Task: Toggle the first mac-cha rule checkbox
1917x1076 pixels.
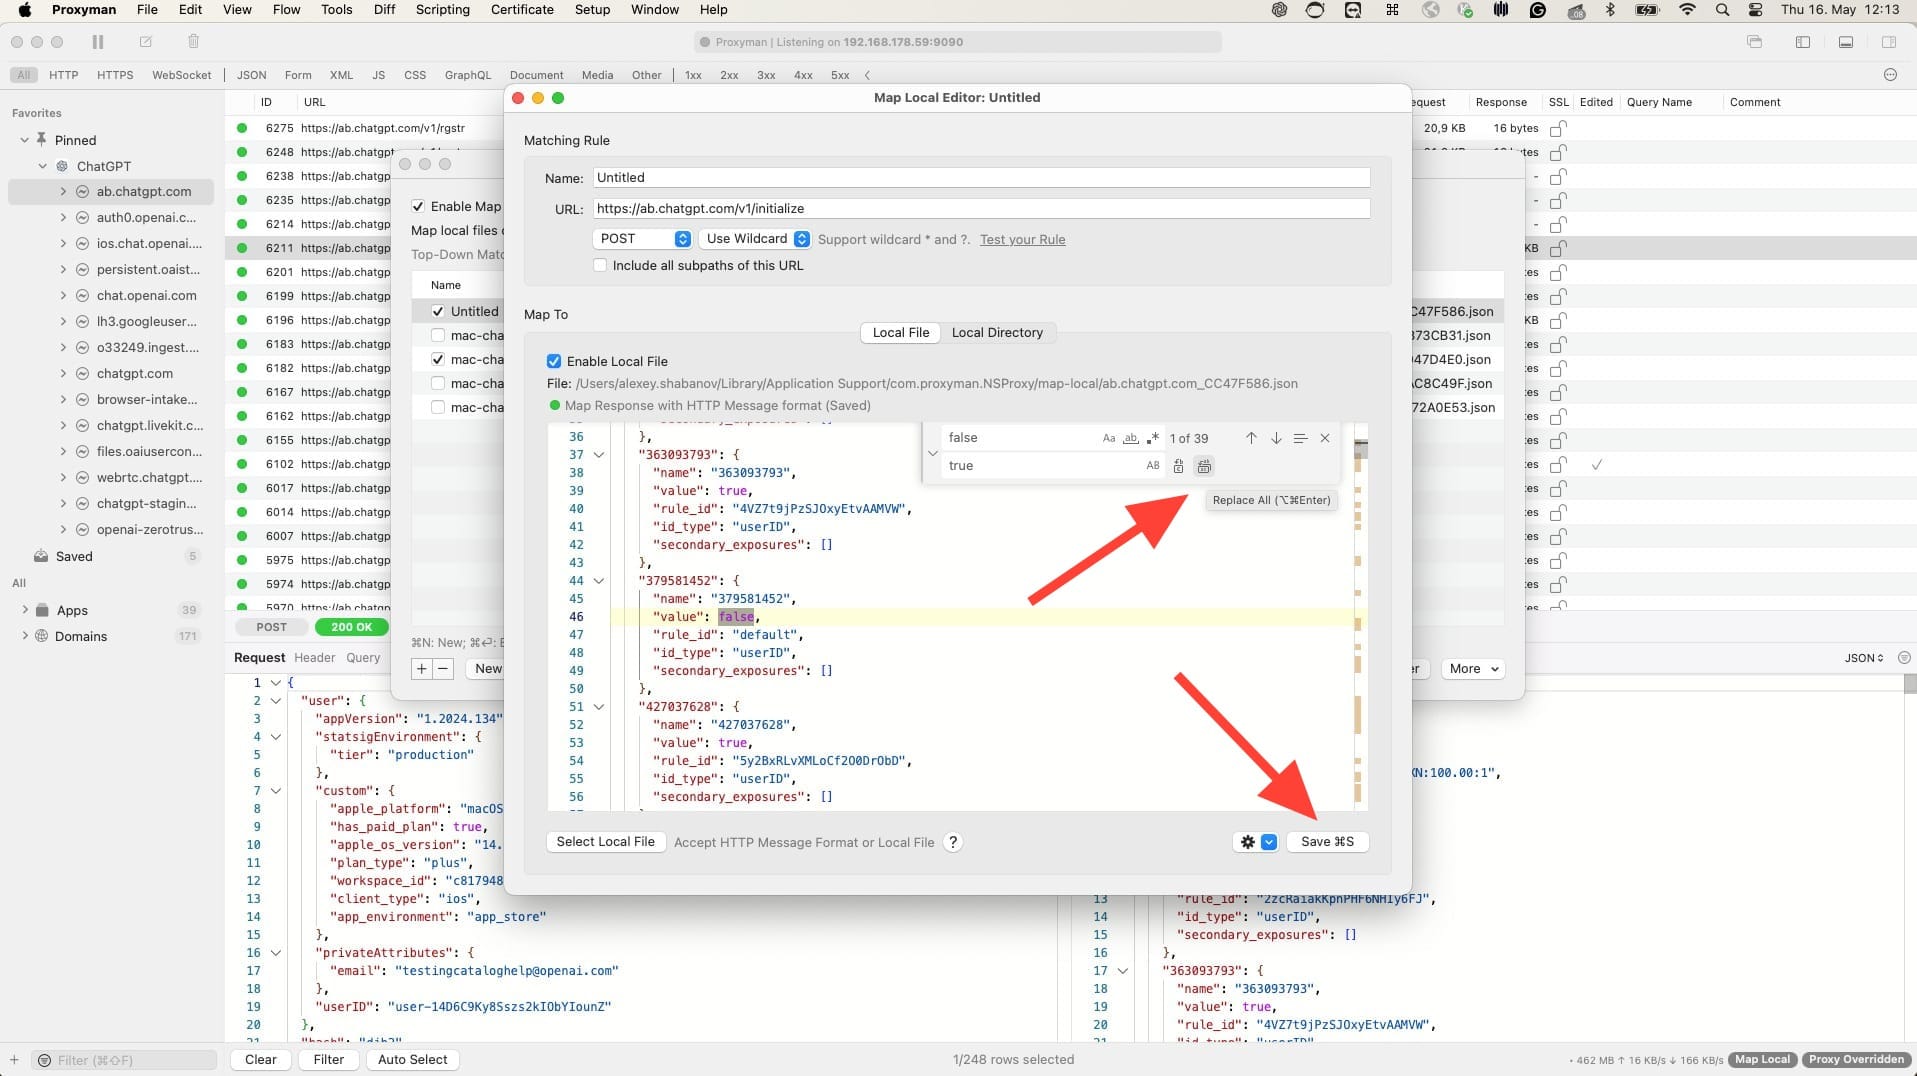Action: (438, 335)
